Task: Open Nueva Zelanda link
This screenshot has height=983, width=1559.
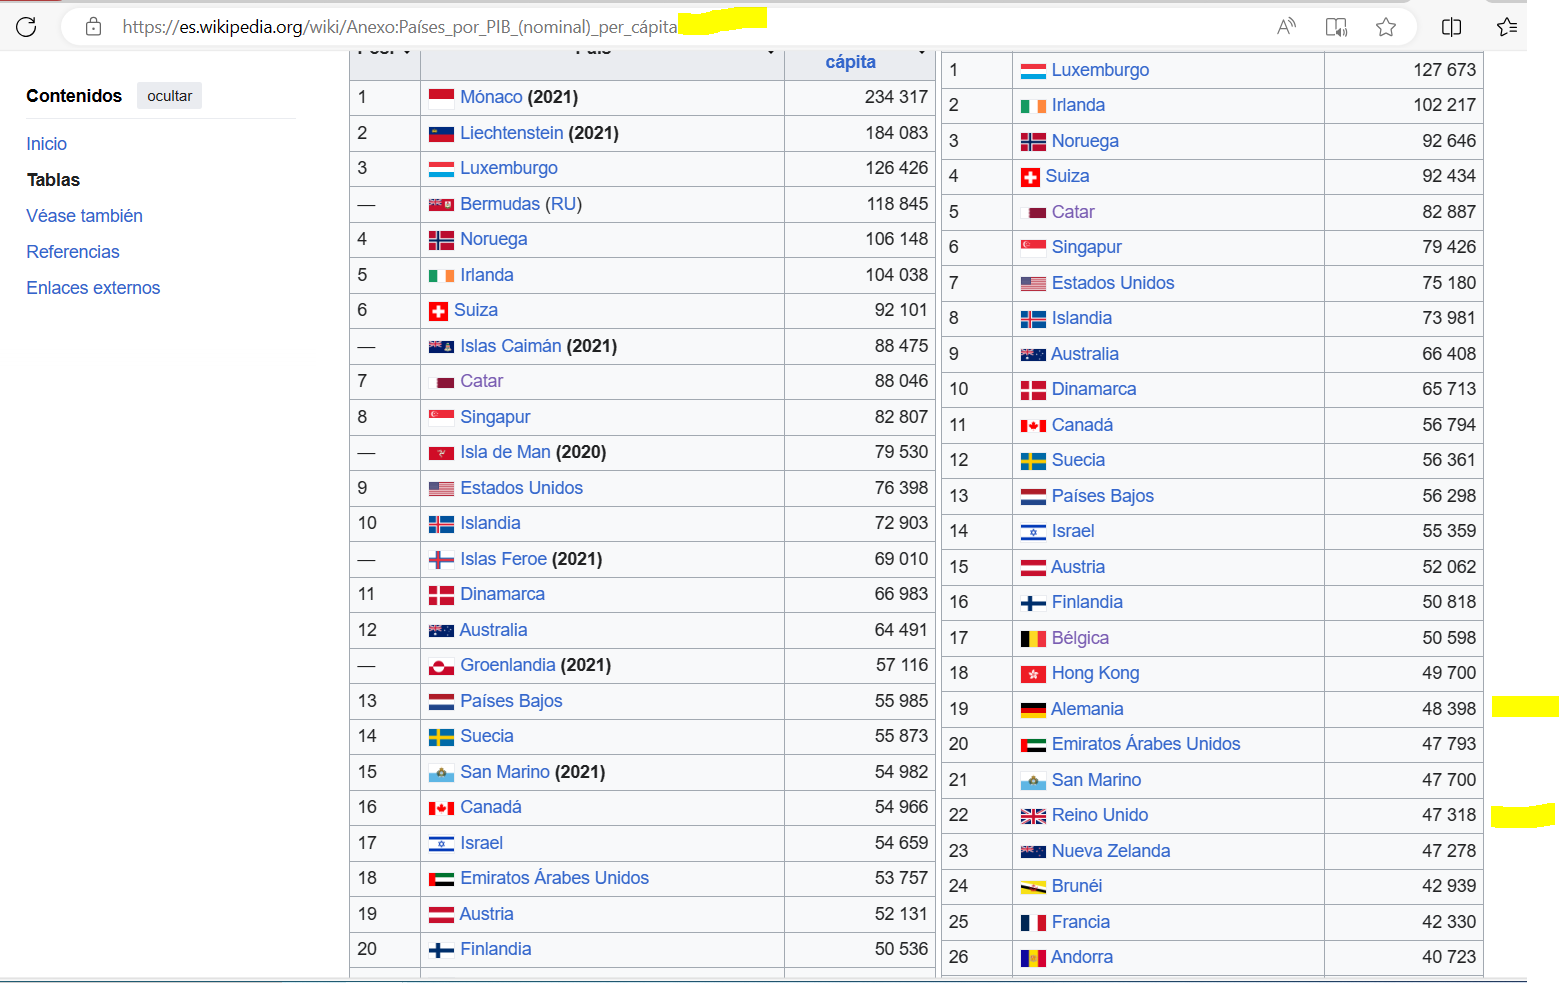Action: (x=1111, y=851)
